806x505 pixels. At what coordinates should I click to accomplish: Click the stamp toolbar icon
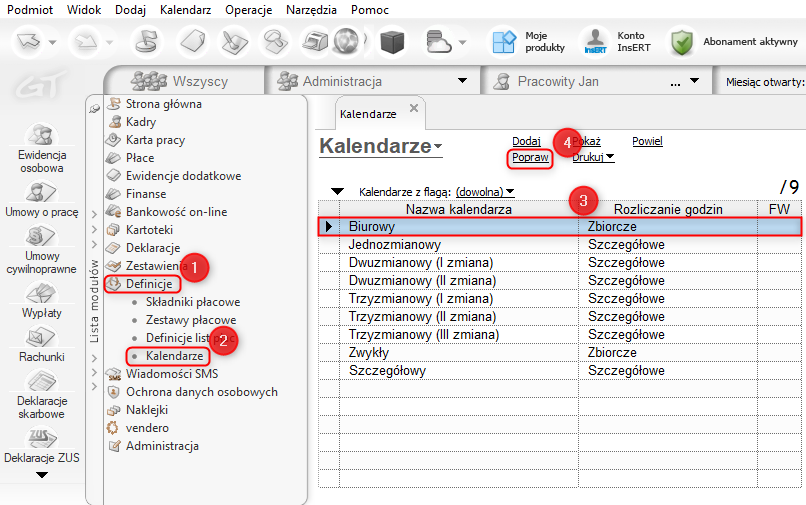point(275,41)
